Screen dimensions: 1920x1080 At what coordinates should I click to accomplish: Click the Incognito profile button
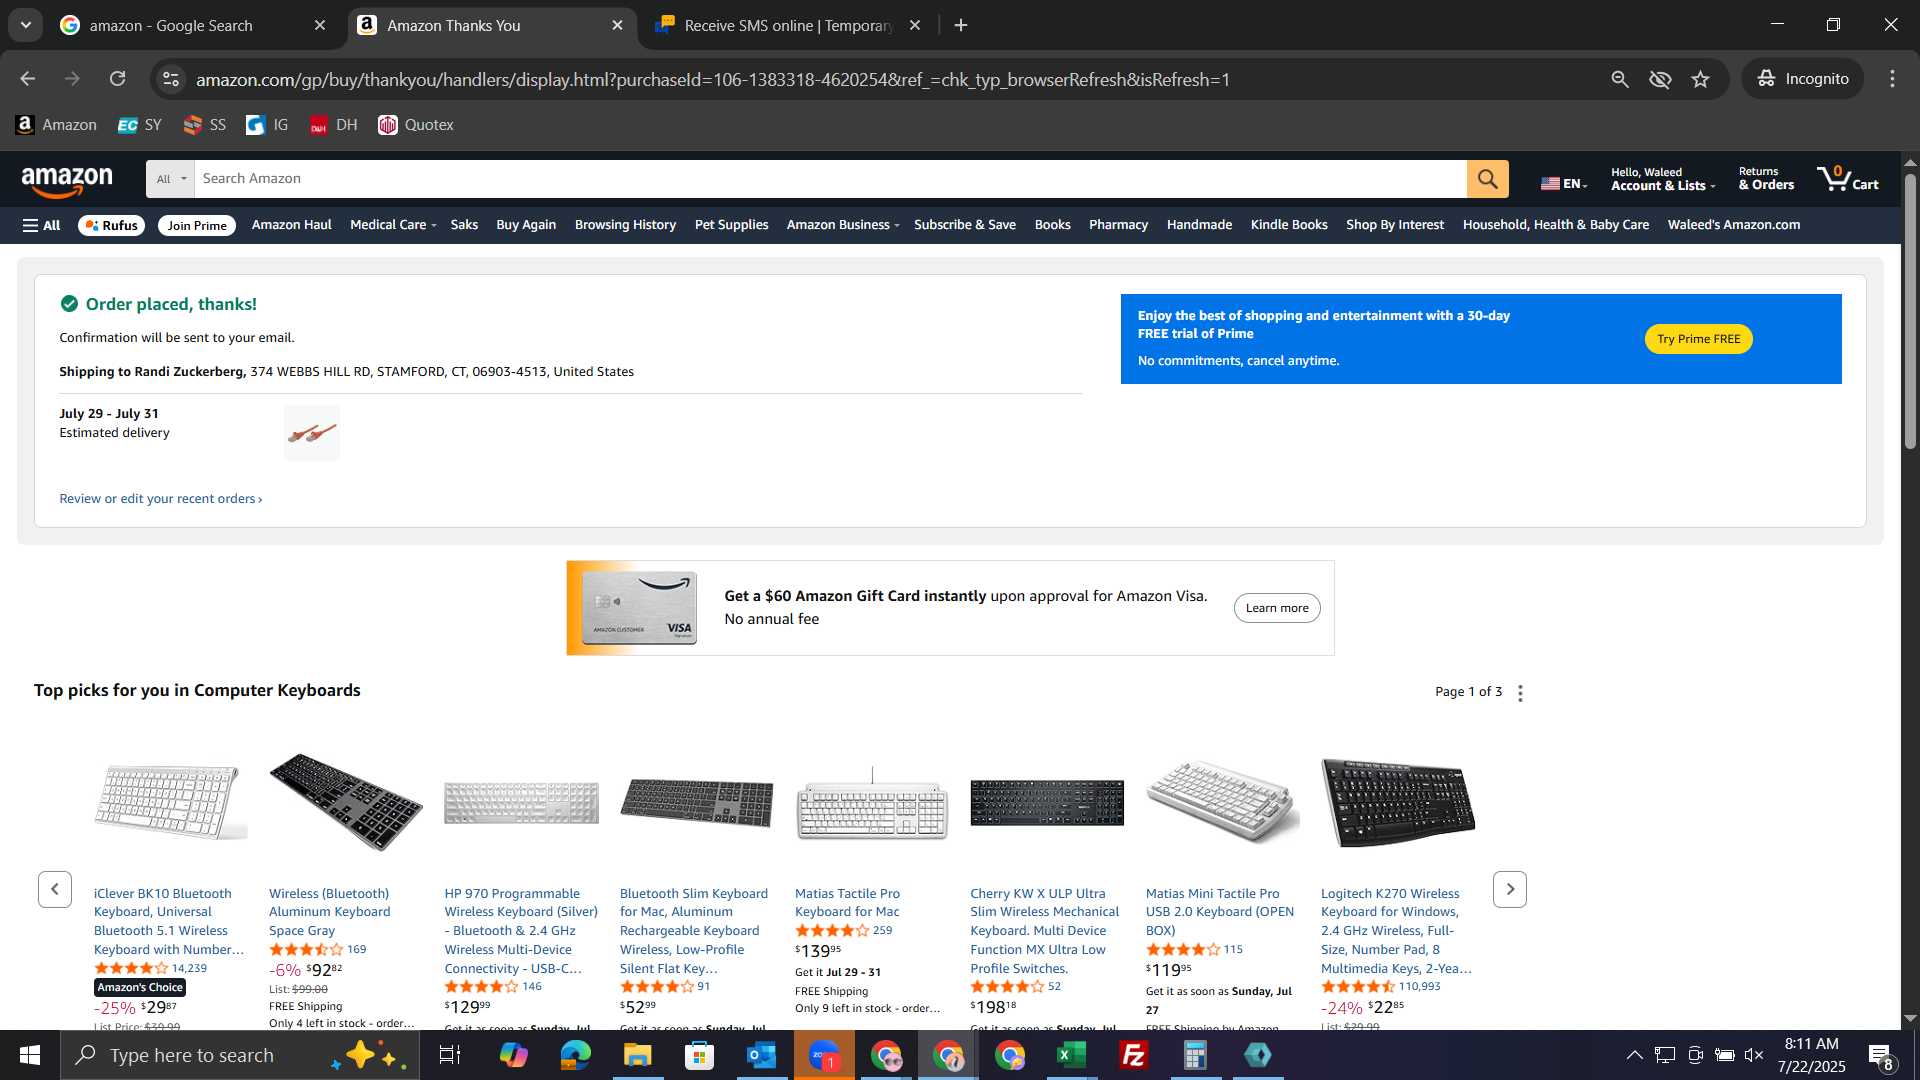[1802, 79]
